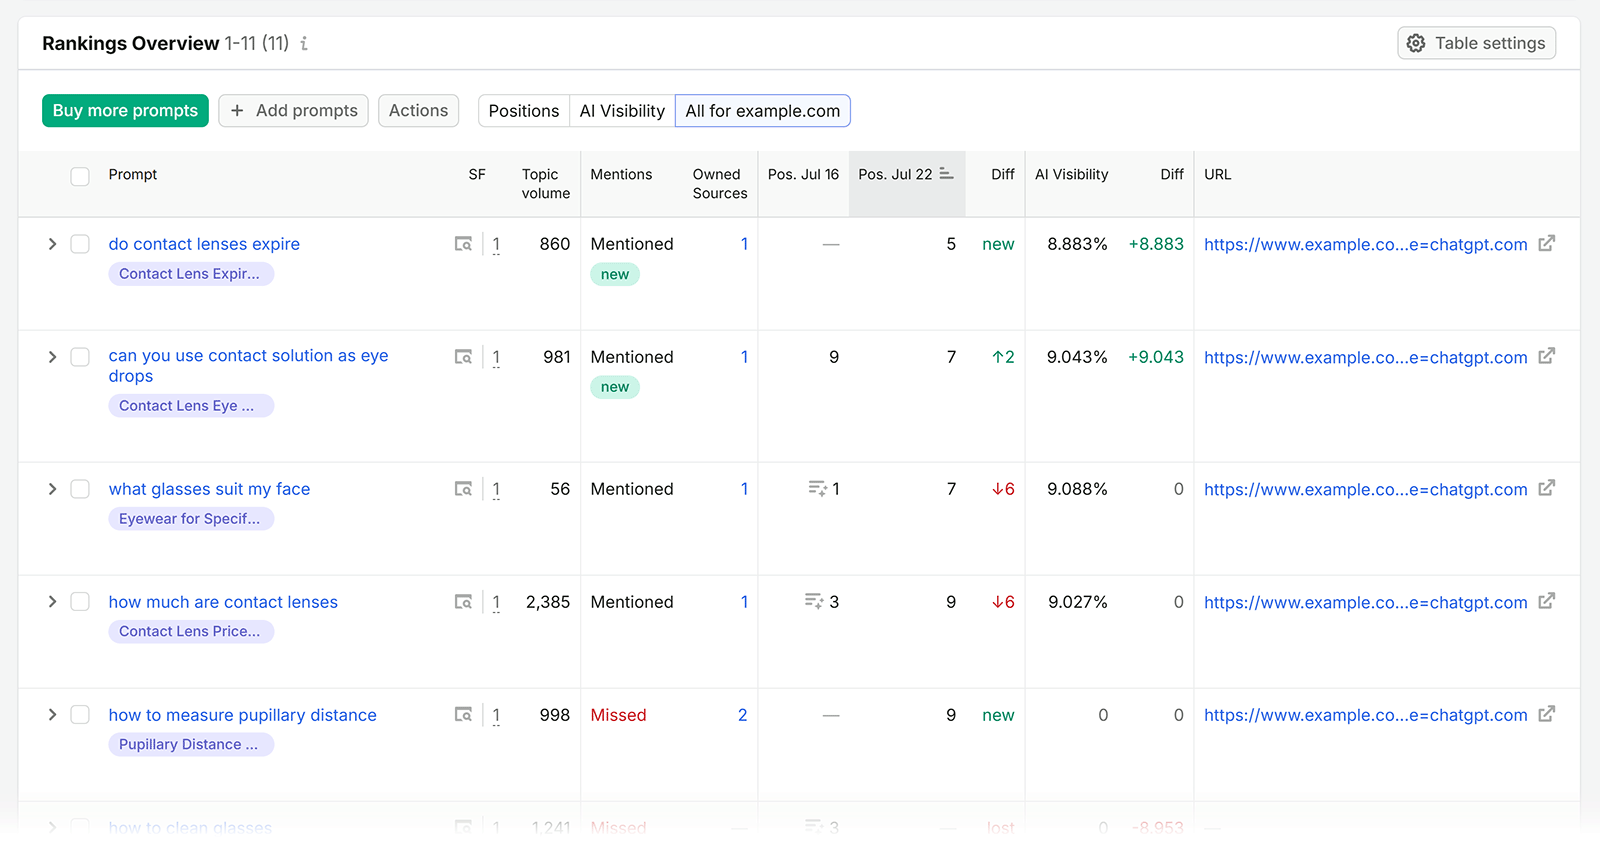Click AI overview icon in 'what glasses suit my face' Jul 16 position
Viewport: 1600px width, 847px height.
pos(817,489)
